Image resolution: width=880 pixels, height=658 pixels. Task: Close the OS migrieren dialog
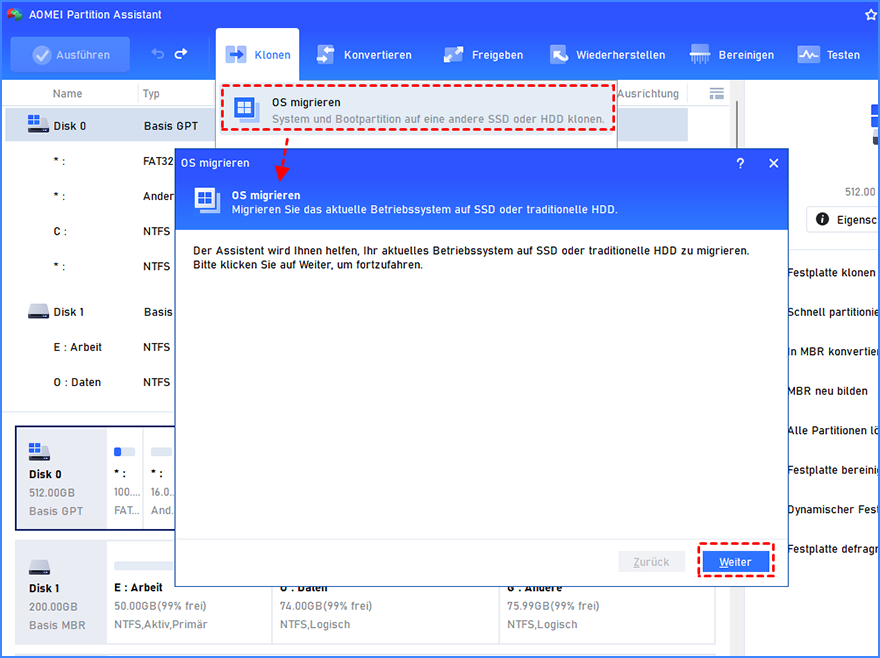[x=773, y=163]
